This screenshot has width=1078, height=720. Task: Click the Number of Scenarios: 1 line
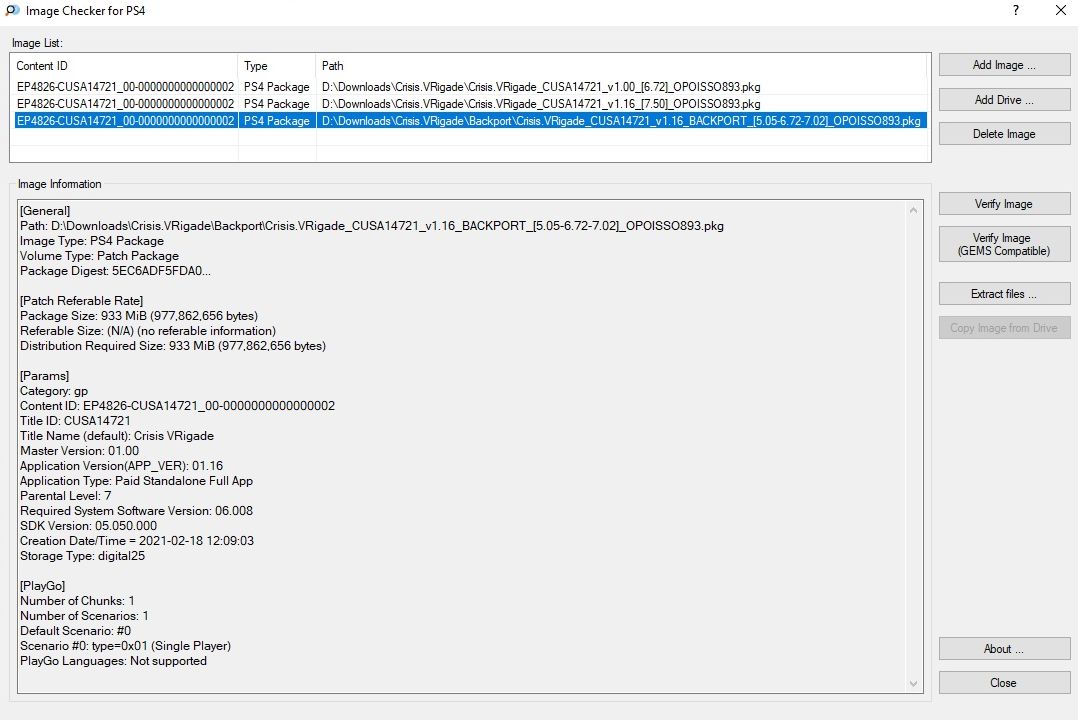85,616
